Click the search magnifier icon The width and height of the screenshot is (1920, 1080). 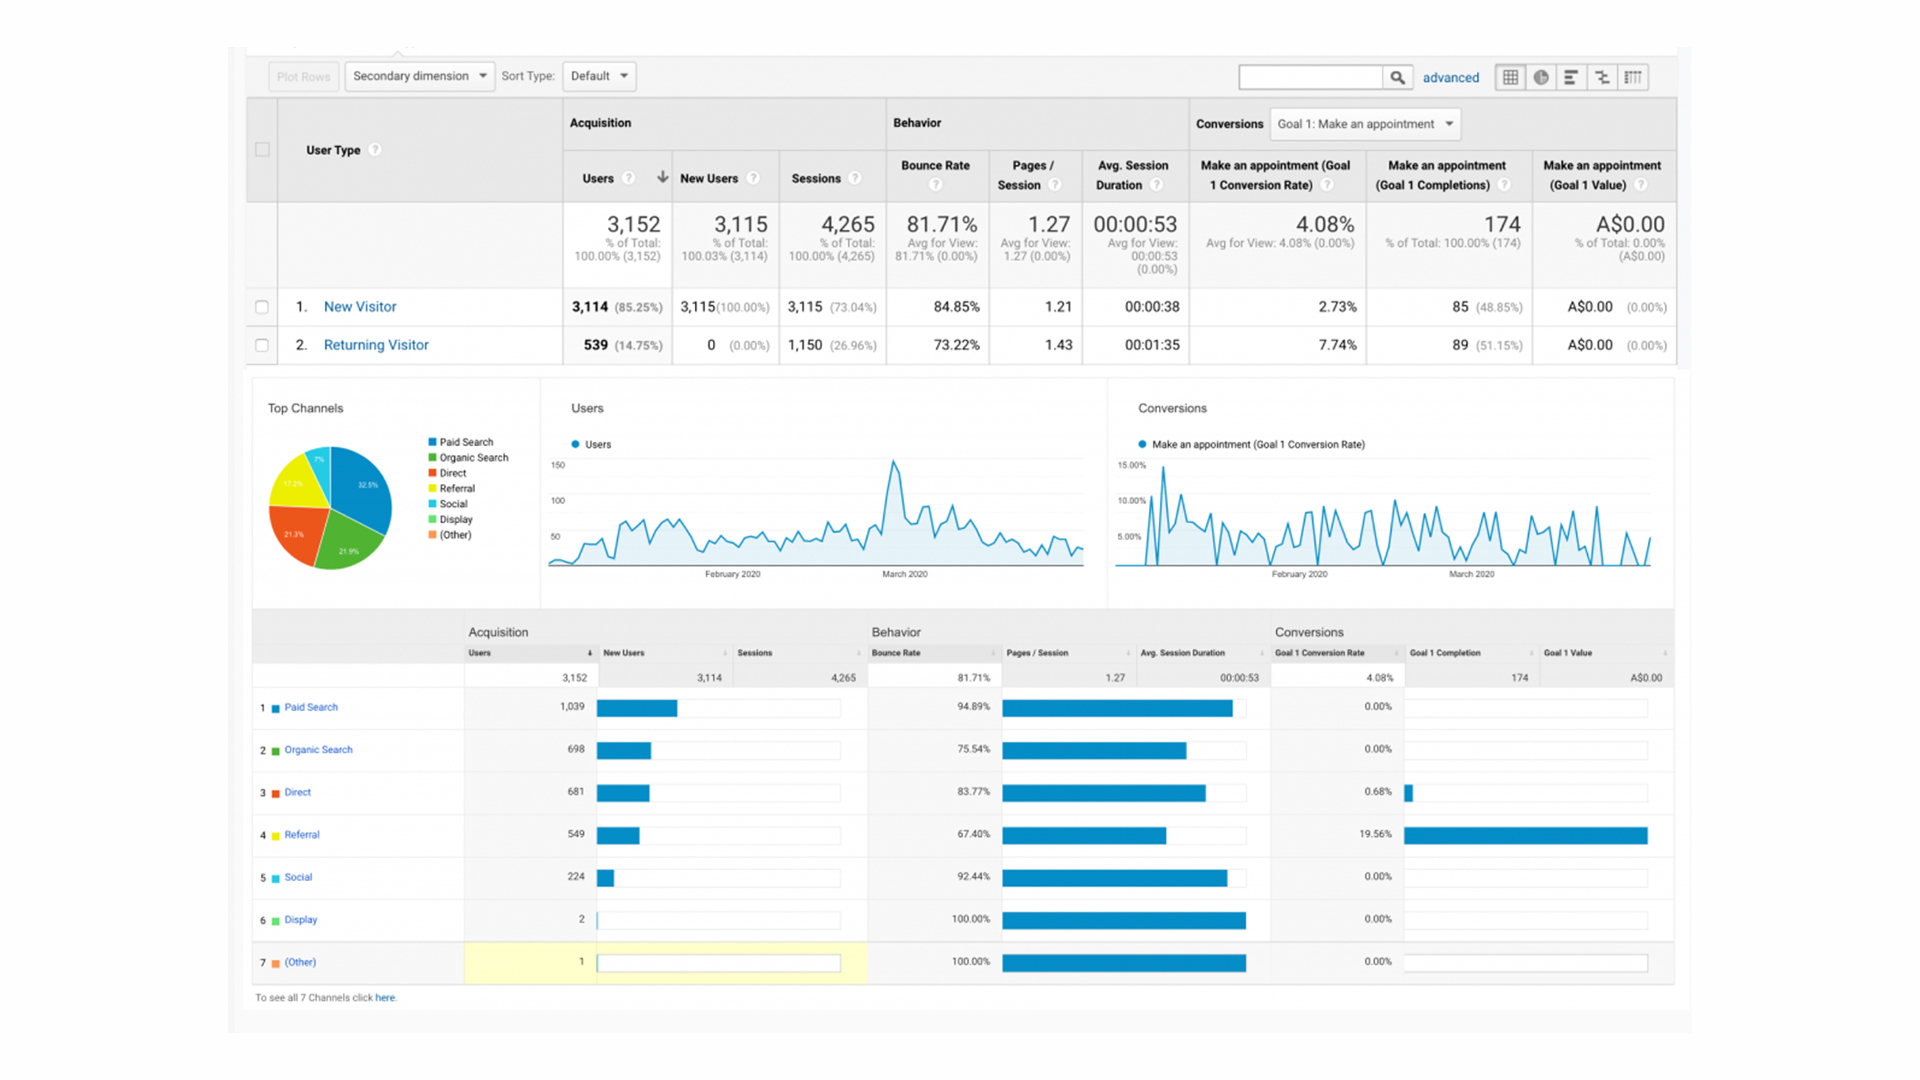coord(1397,77)
